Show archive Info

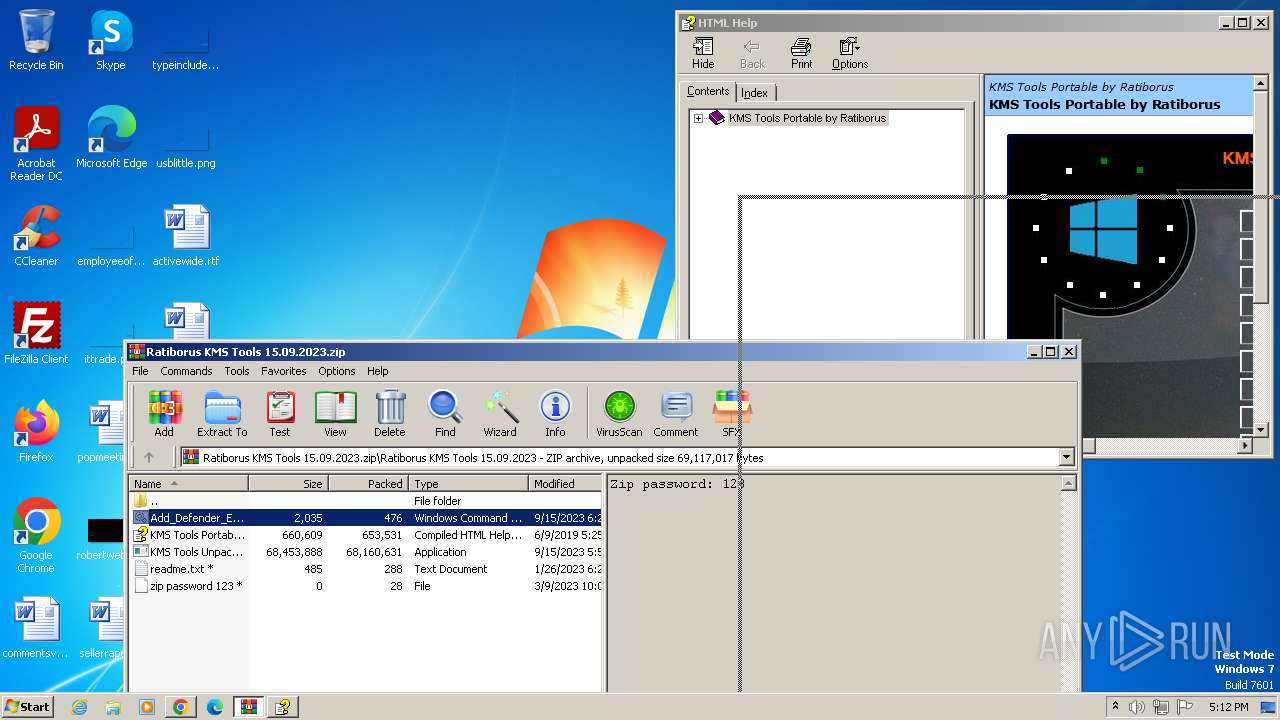[555, 413]
